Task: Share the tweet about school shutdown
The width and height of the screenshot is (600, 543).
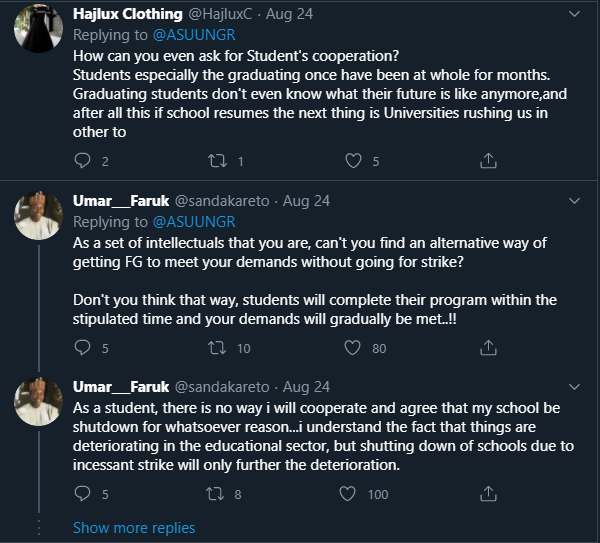Action: (489, 493)
